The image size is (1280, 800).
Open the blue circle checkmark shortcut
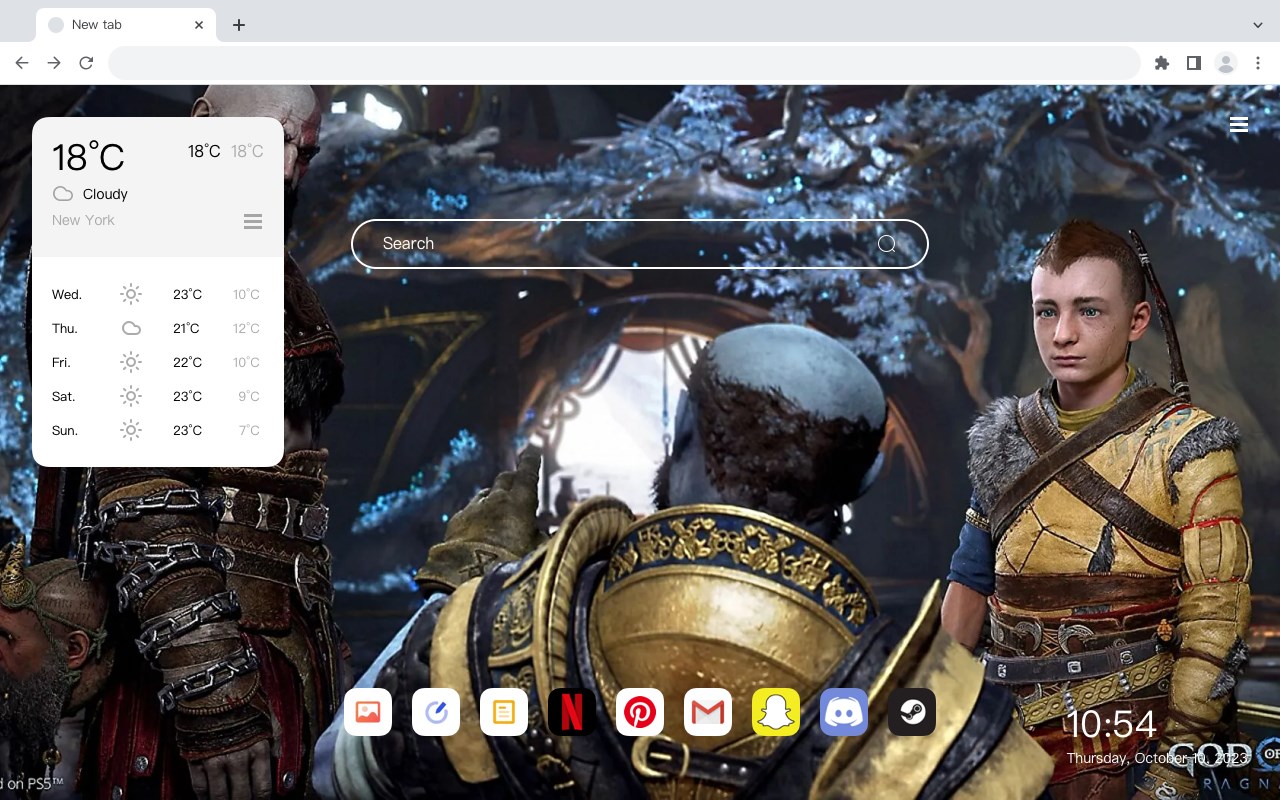[436, 712]
